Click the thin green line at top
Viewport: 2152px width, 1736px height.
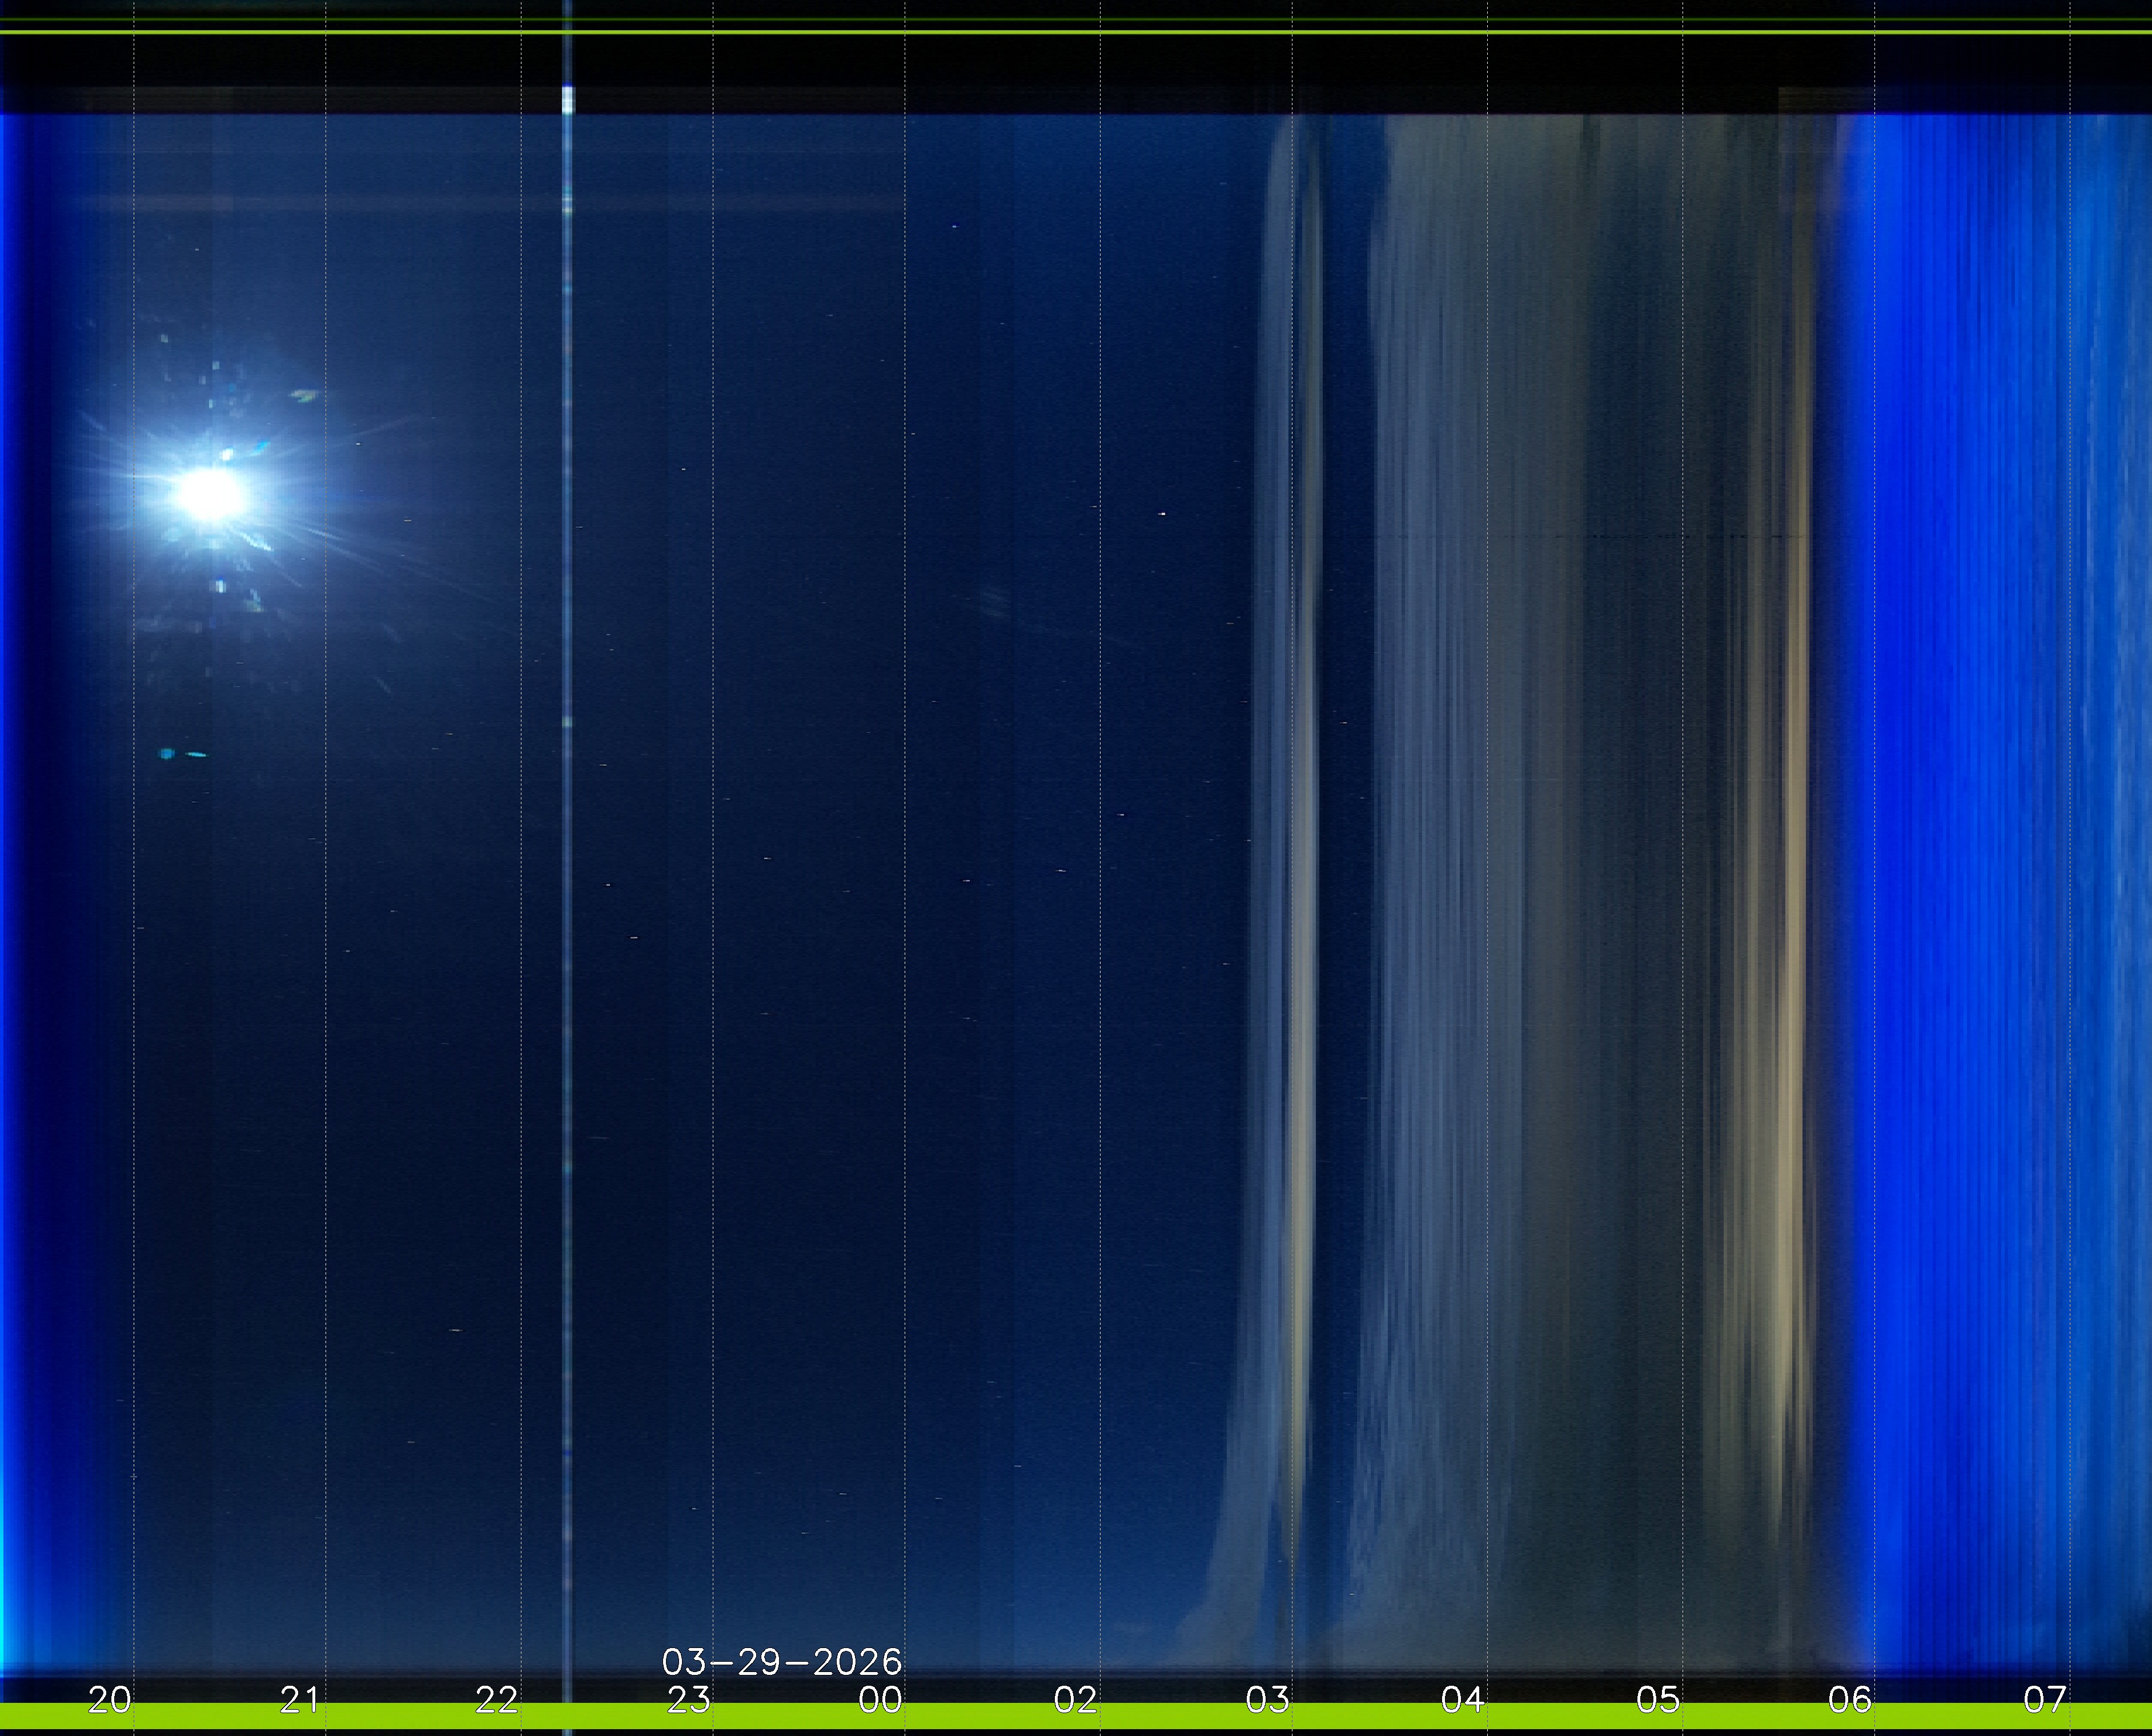coord(1076,32)
